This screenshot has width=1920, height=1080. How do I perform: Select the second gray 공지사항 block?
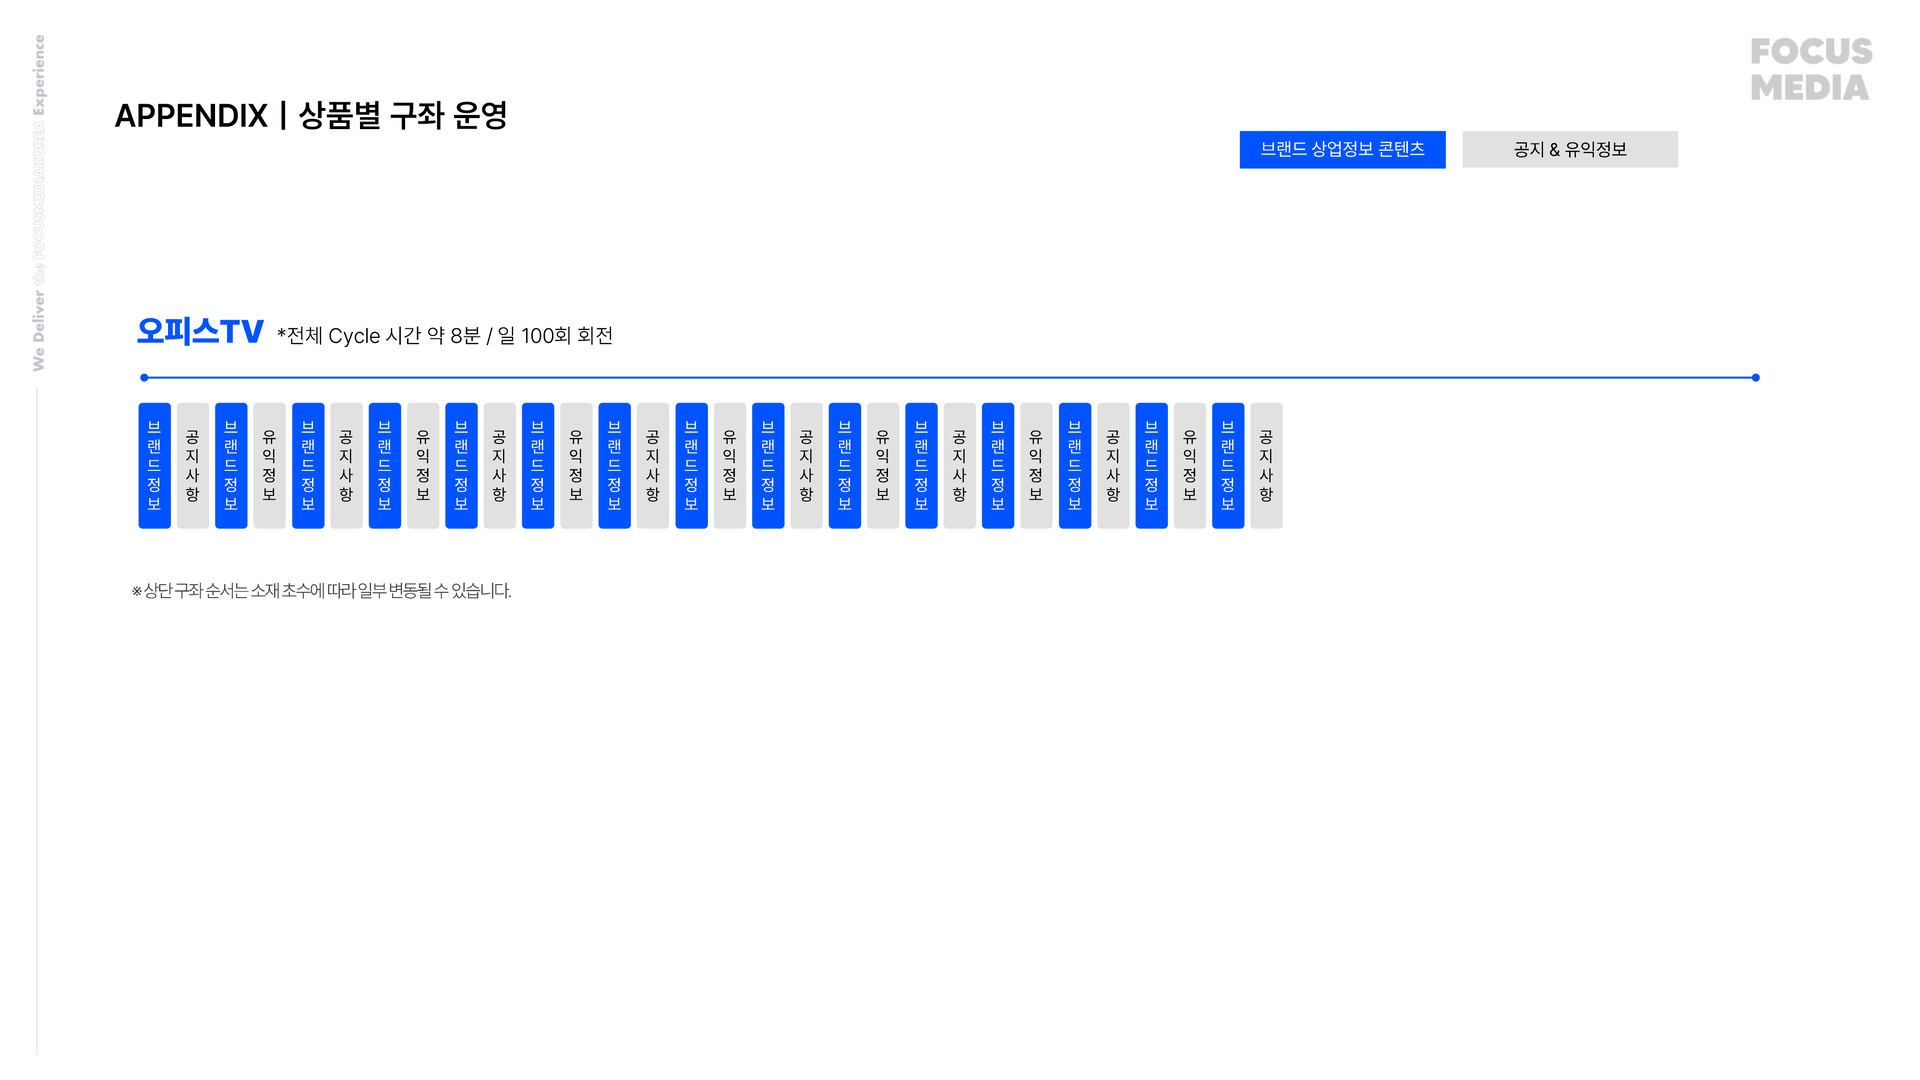point(346,466)
